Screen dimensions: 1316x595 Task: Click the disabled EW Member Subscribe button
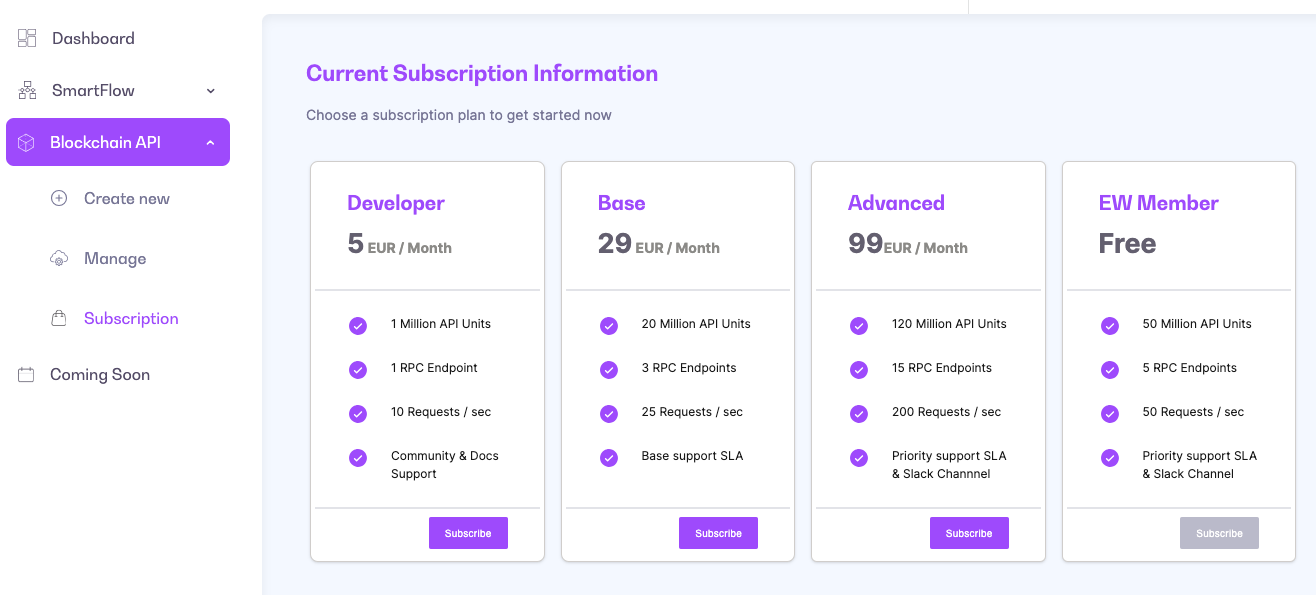pyautogui.click(x=1219, y=533)
